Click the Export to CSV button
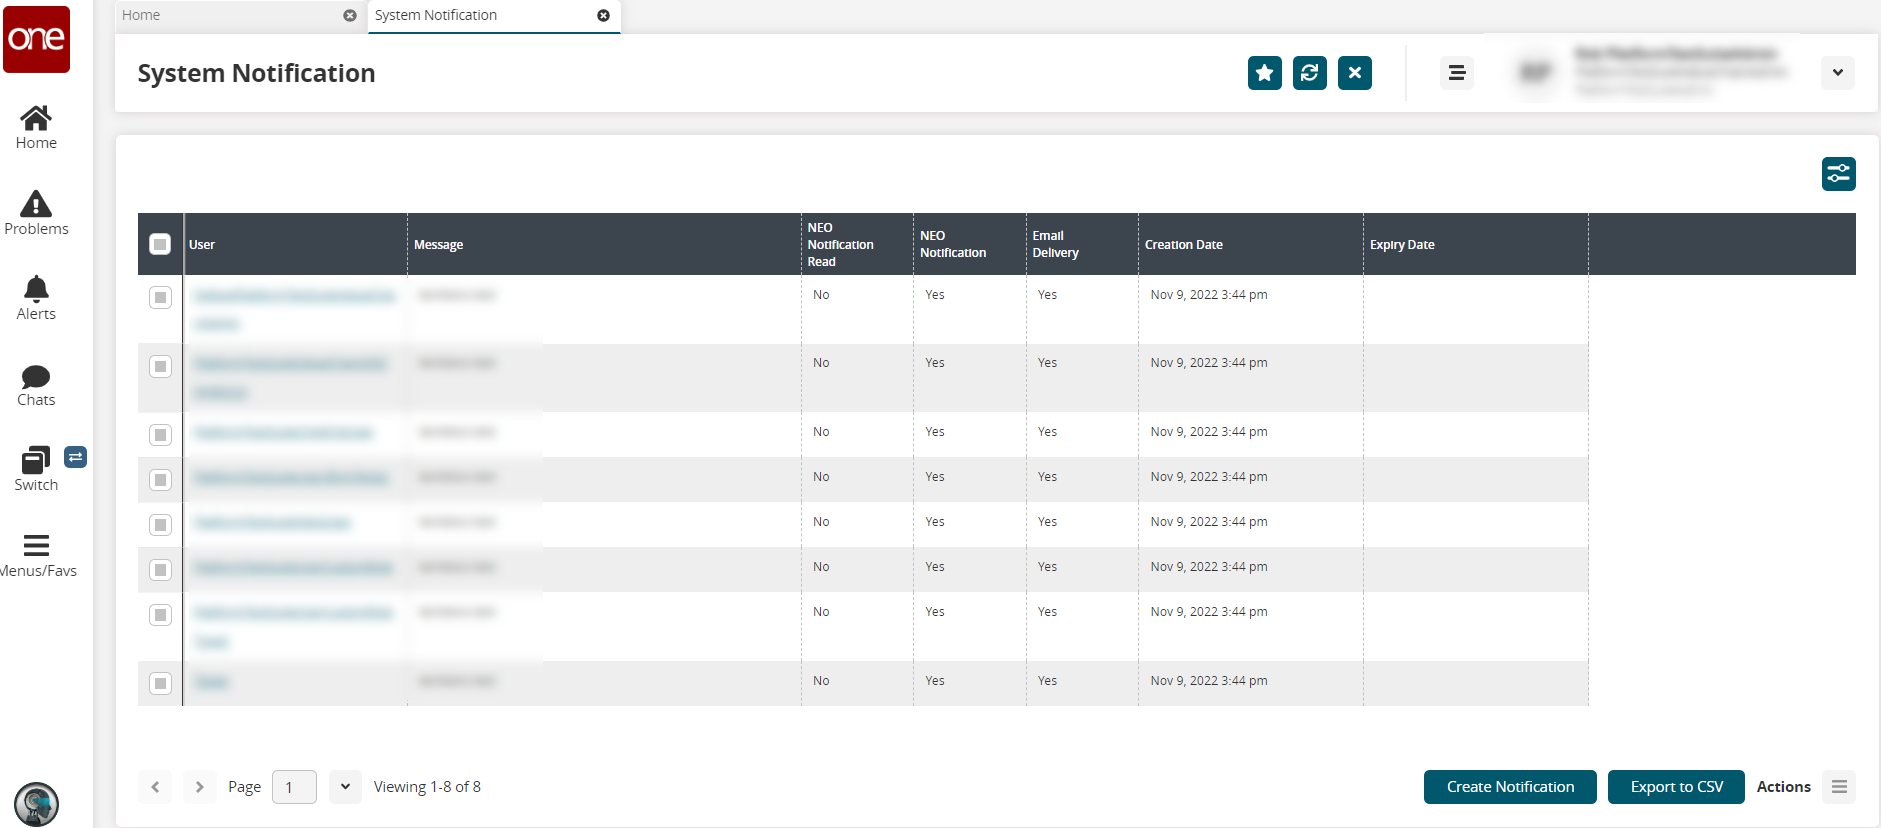 [1676, 787]
